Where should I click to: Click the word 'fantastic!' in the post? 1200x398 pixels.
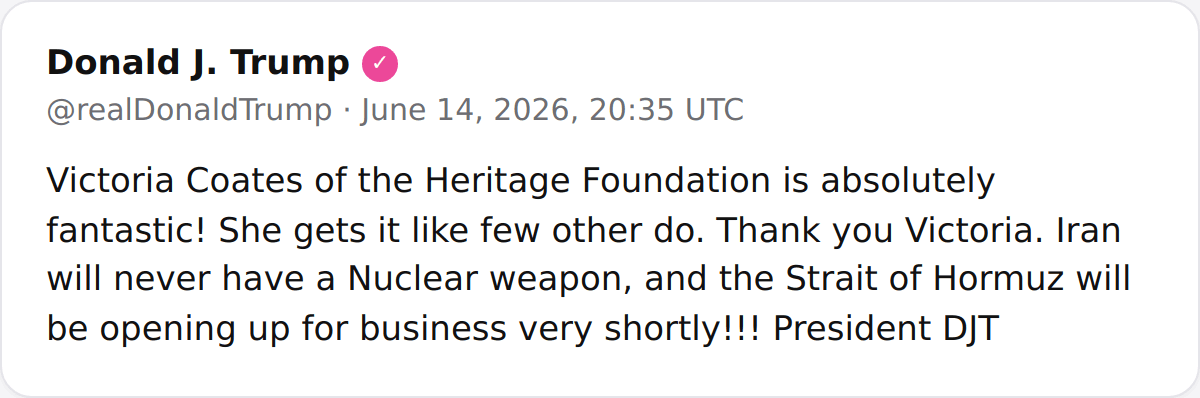click(x=127, y=231)
